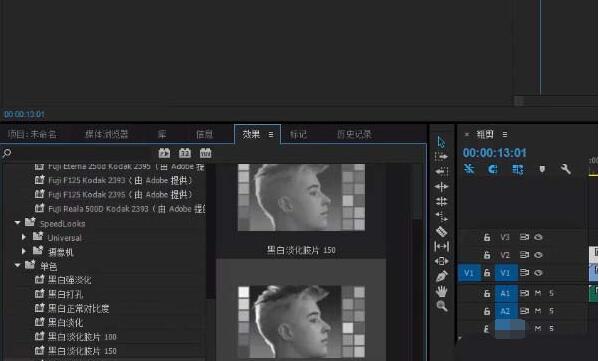Select the Hand tool
This screenshot has height=361, width=599.
pos(441,291)
